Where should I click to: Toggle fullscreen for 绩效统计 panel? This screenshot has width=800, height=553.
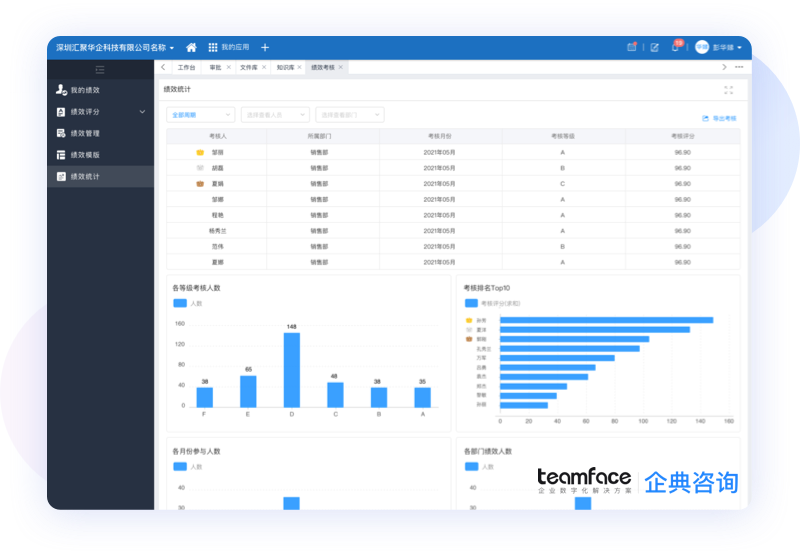[x=728, y=90]
